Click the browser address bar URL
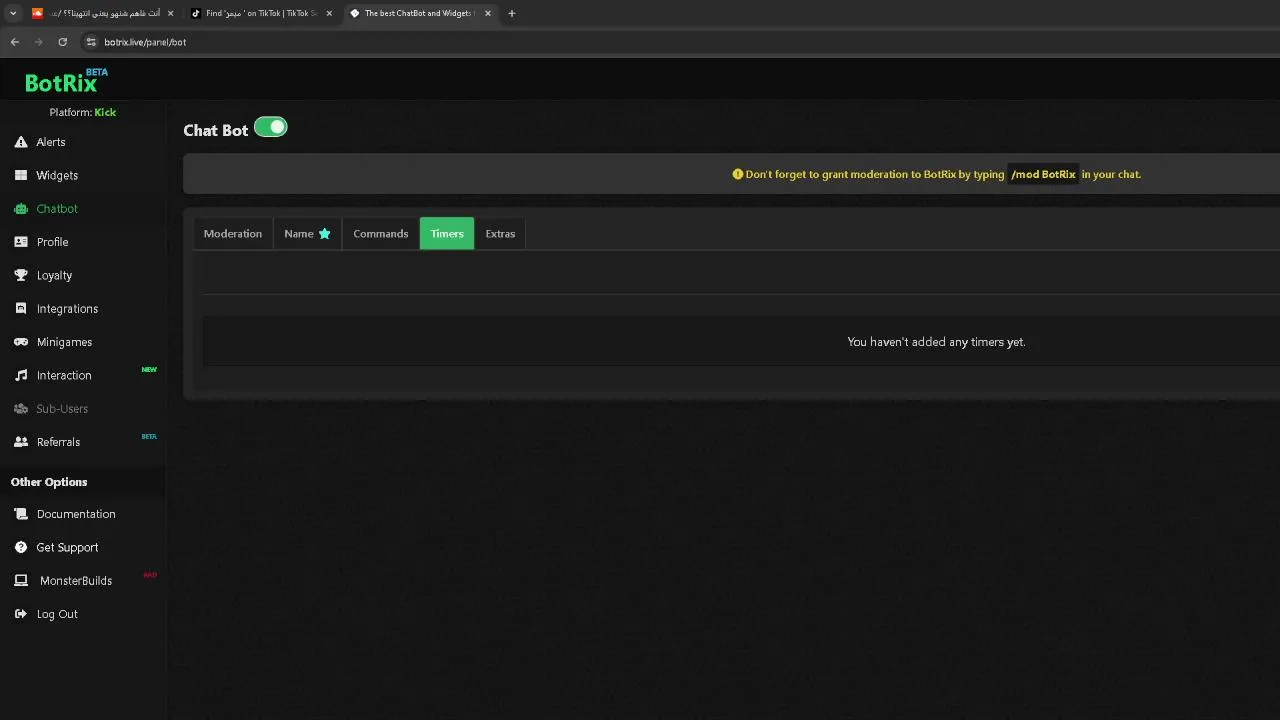The image size is (1280, 720). click(145, 42)
